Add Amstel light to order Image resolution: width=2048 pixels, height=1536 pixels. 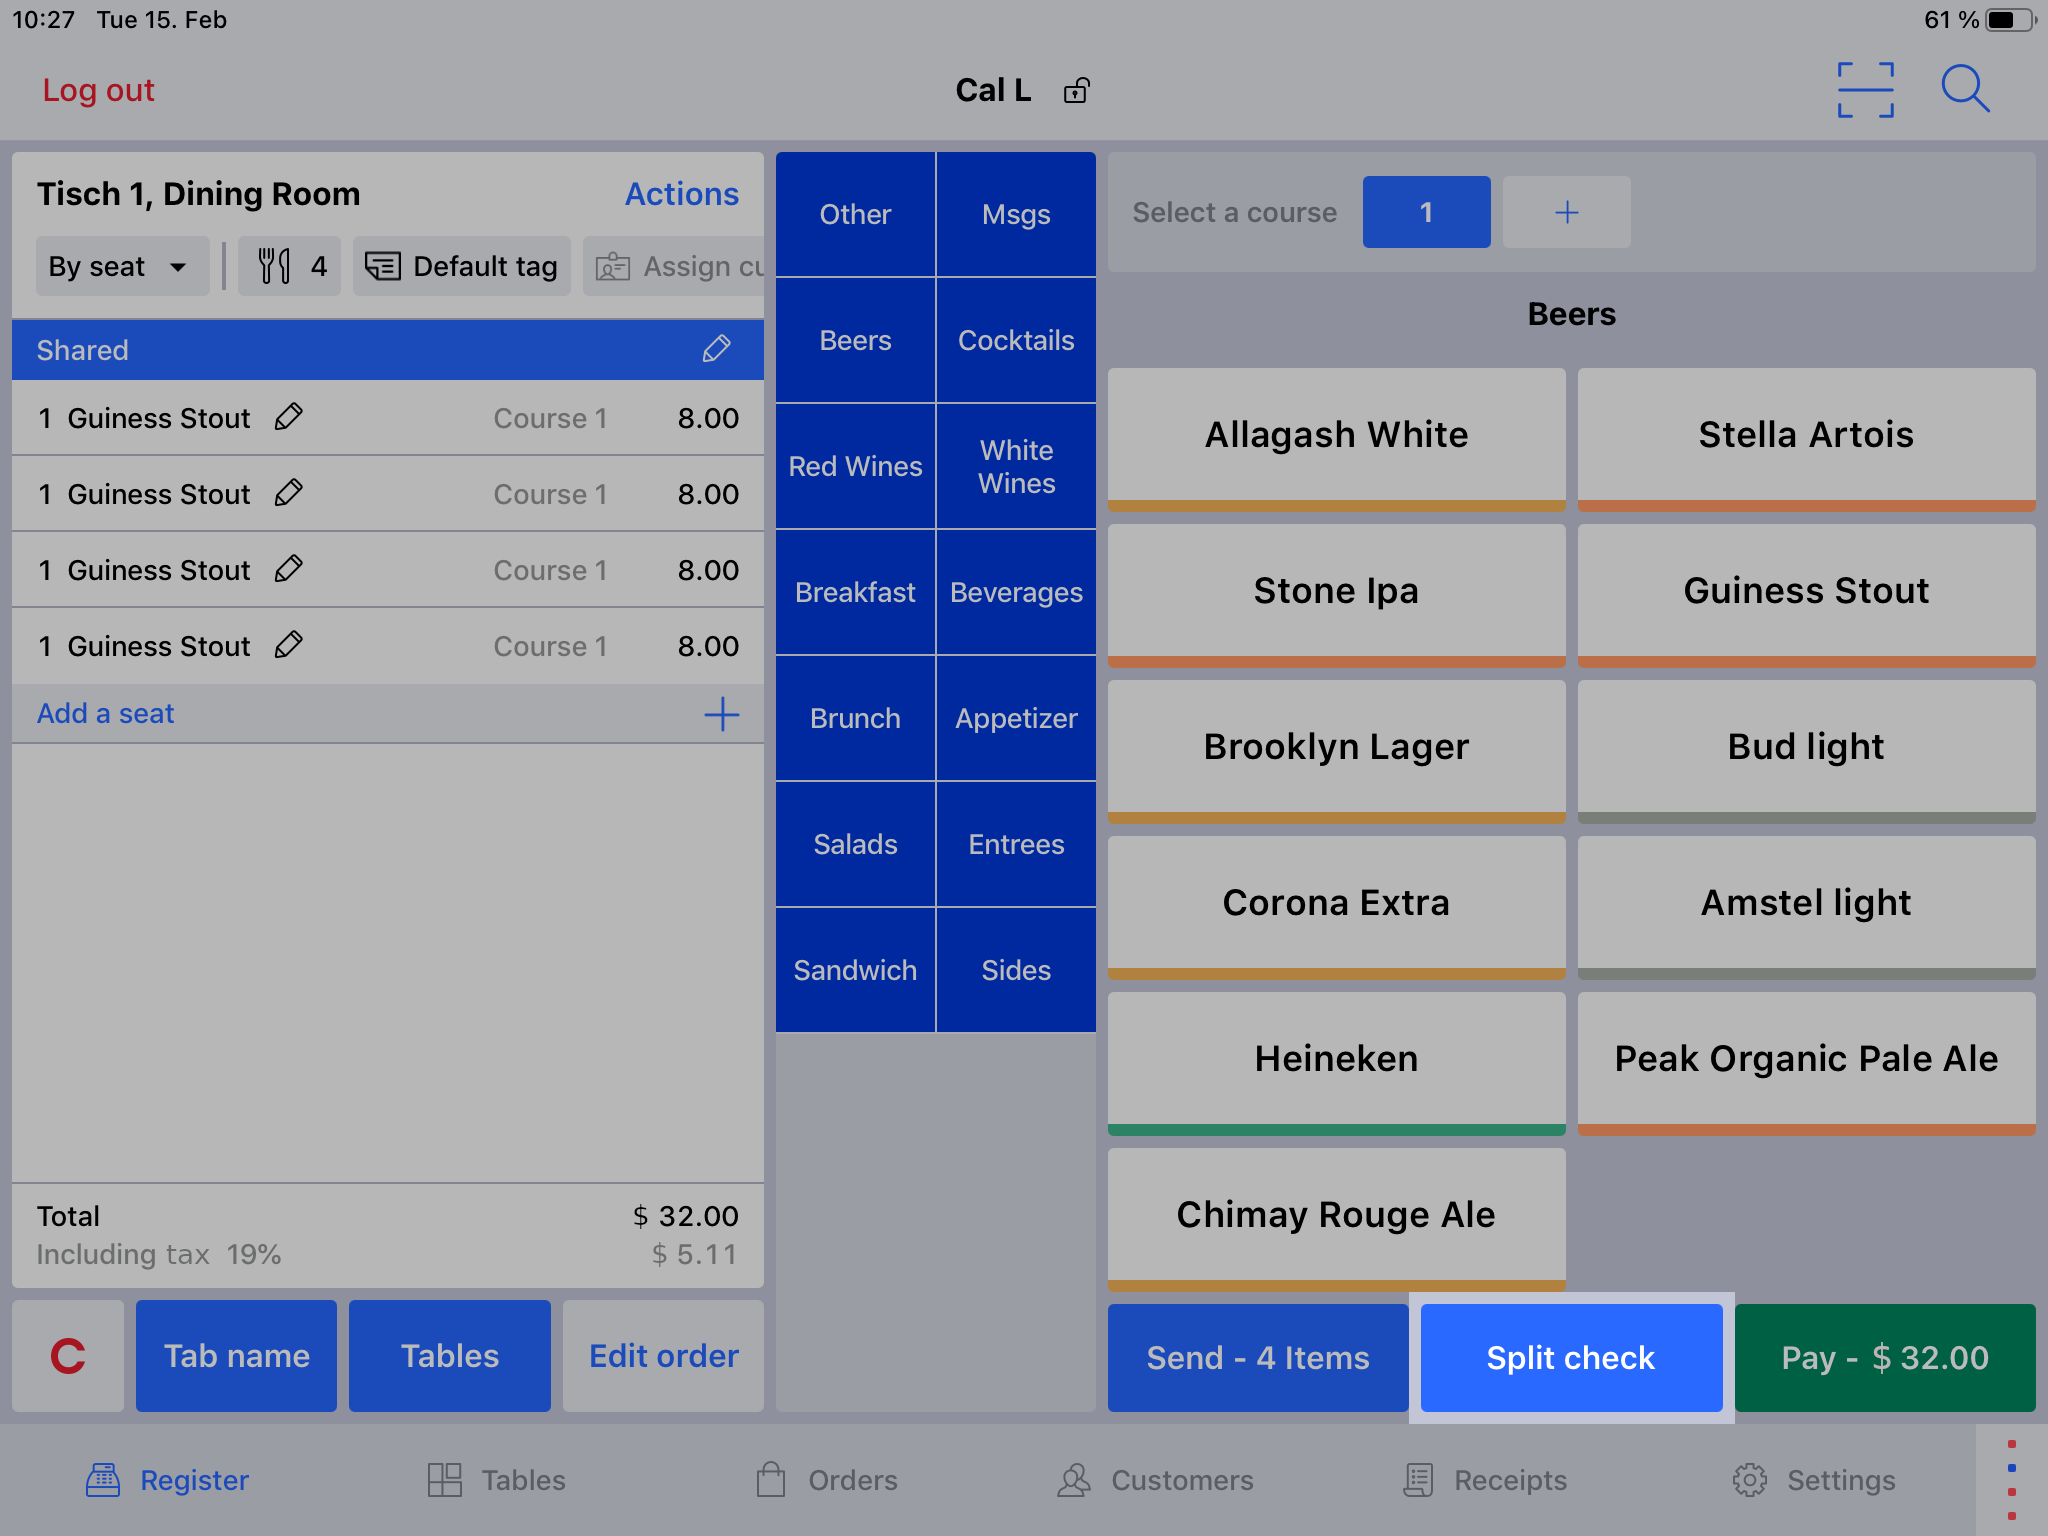coord(1806,906)
